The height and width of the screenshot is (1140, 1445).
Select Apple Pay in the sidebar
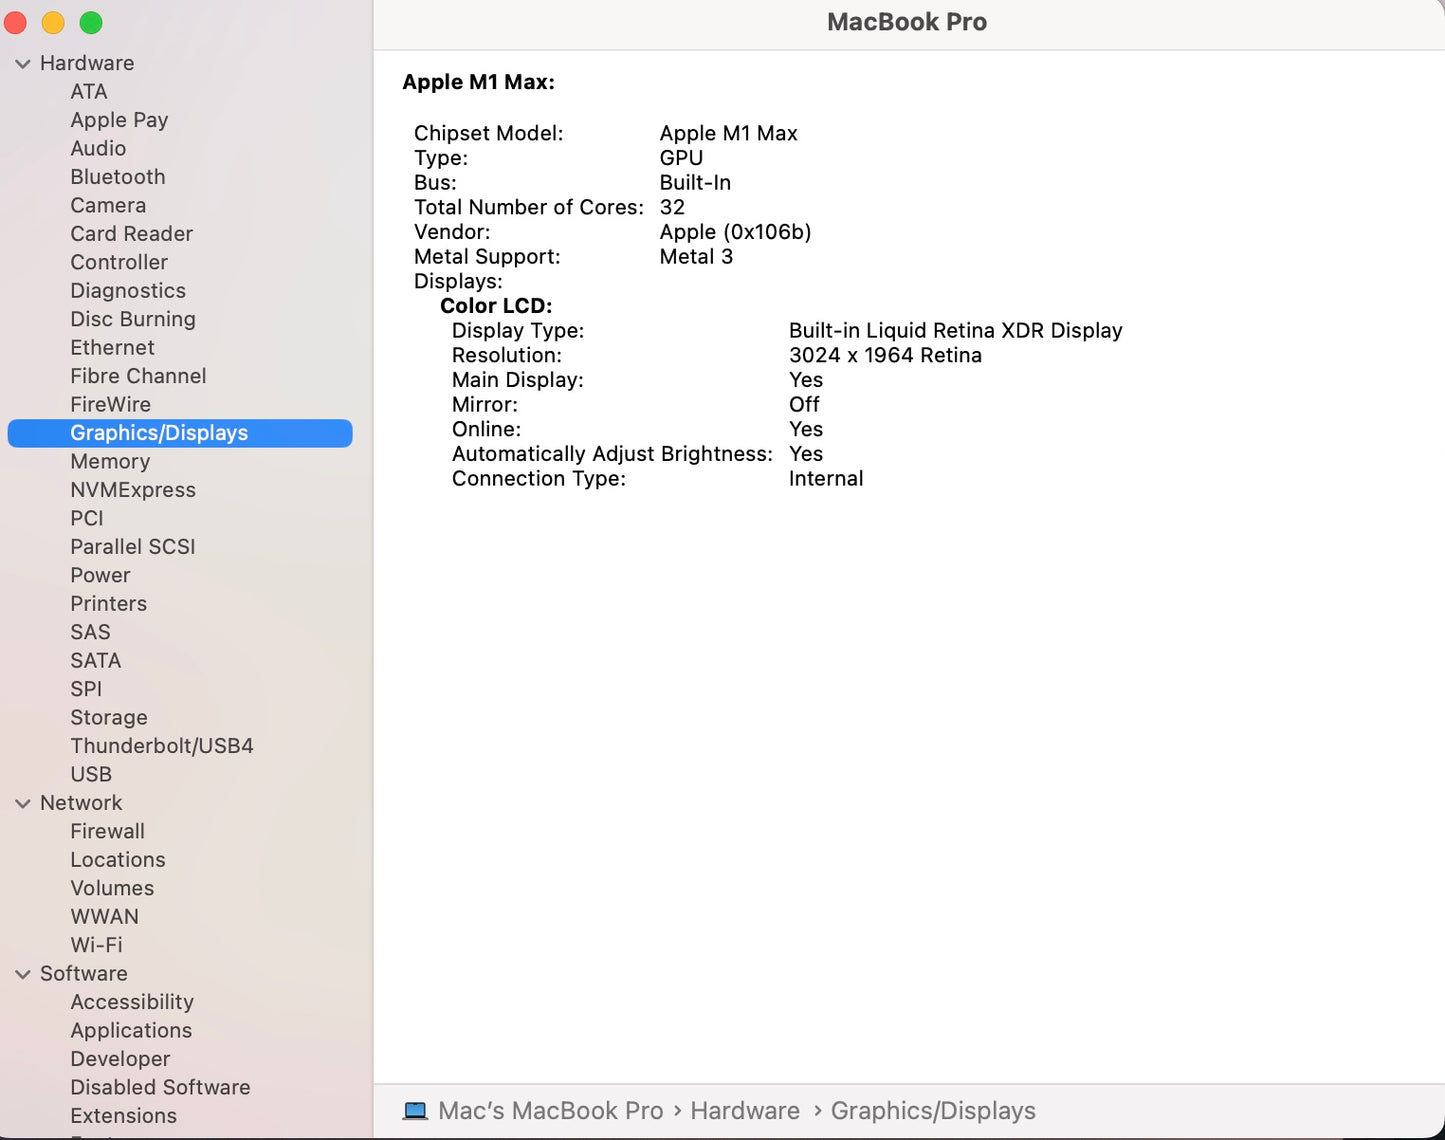[x=119, y=120]
